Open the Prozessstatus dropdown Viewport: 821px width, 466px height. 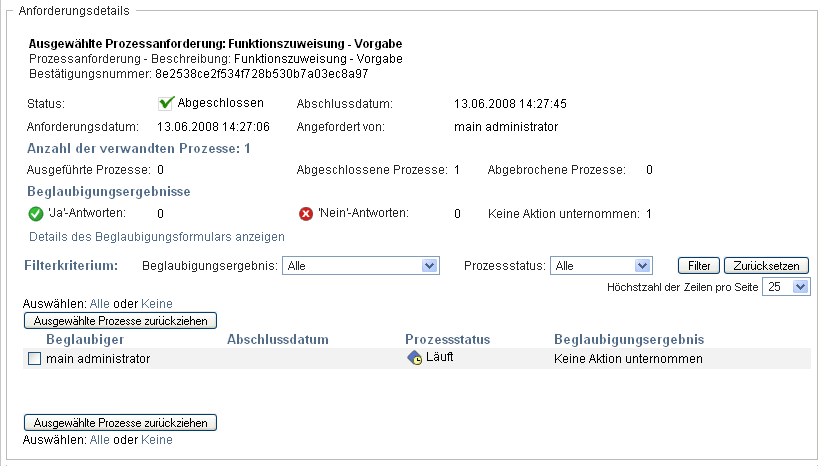tap(601, 266)
